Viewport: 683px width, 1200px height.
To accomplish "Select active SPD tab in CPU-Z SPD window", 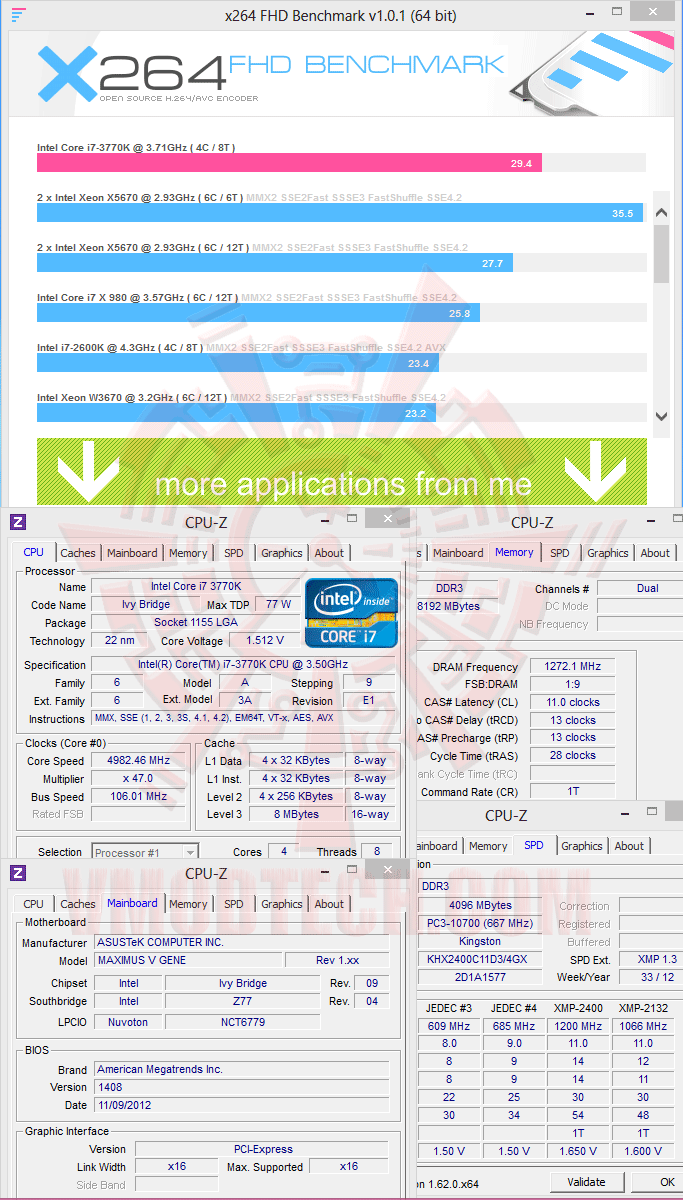I will [534, 845].
